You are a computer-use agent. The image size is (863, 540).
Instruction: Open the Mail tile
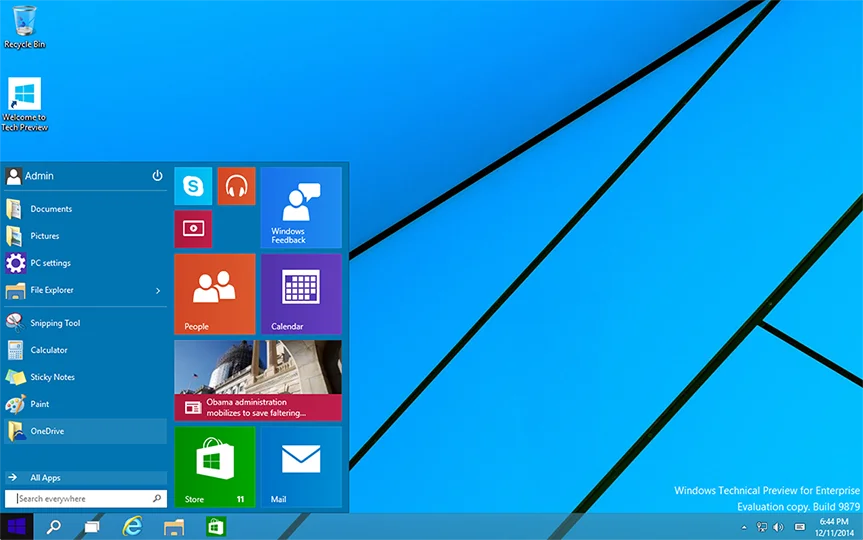[301, 467]
